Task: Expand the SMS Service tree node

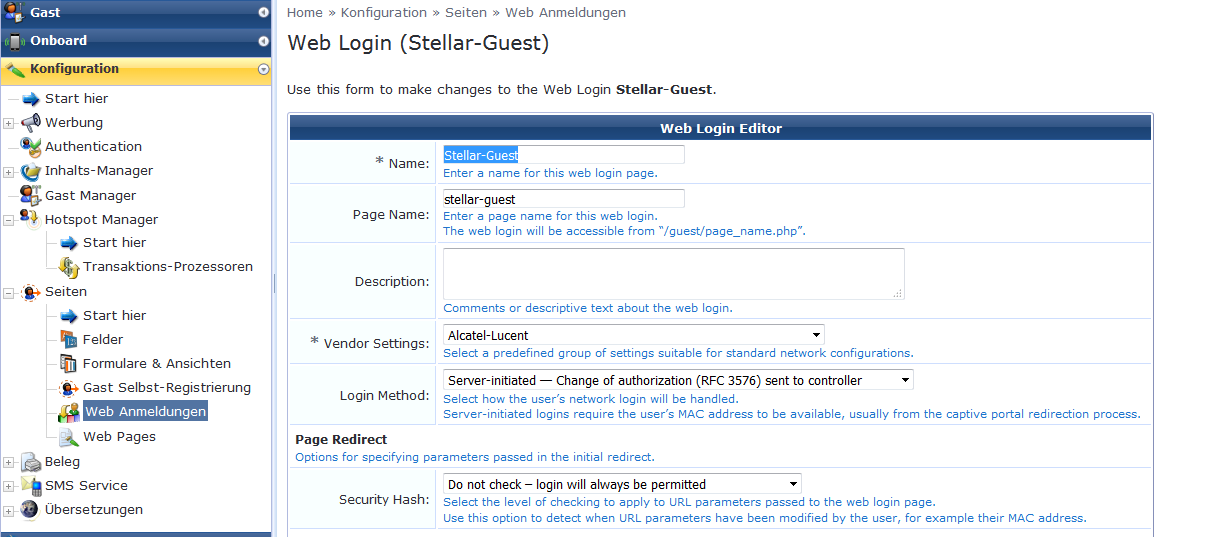Action: pyautogui.click(x=9, y=486)
